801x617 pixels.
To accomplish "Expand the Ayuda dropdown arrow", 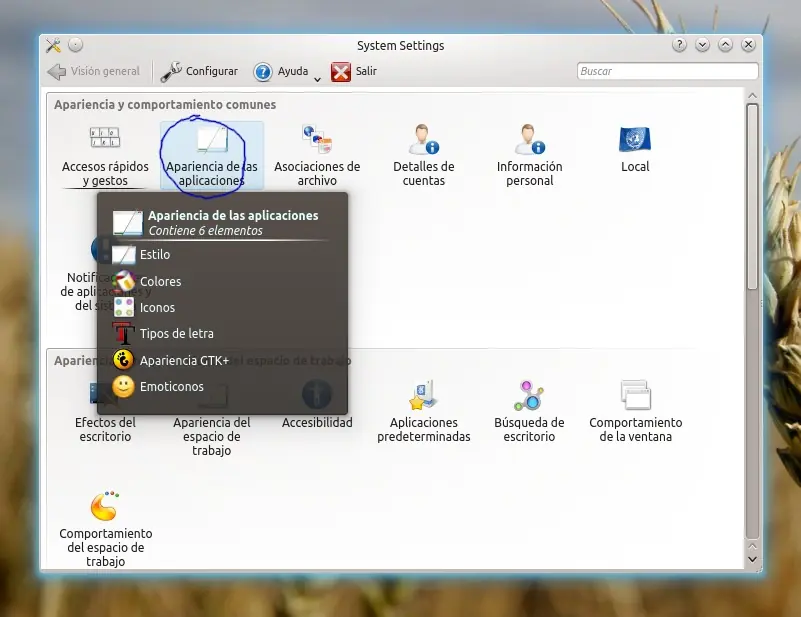I will [317, 77].
